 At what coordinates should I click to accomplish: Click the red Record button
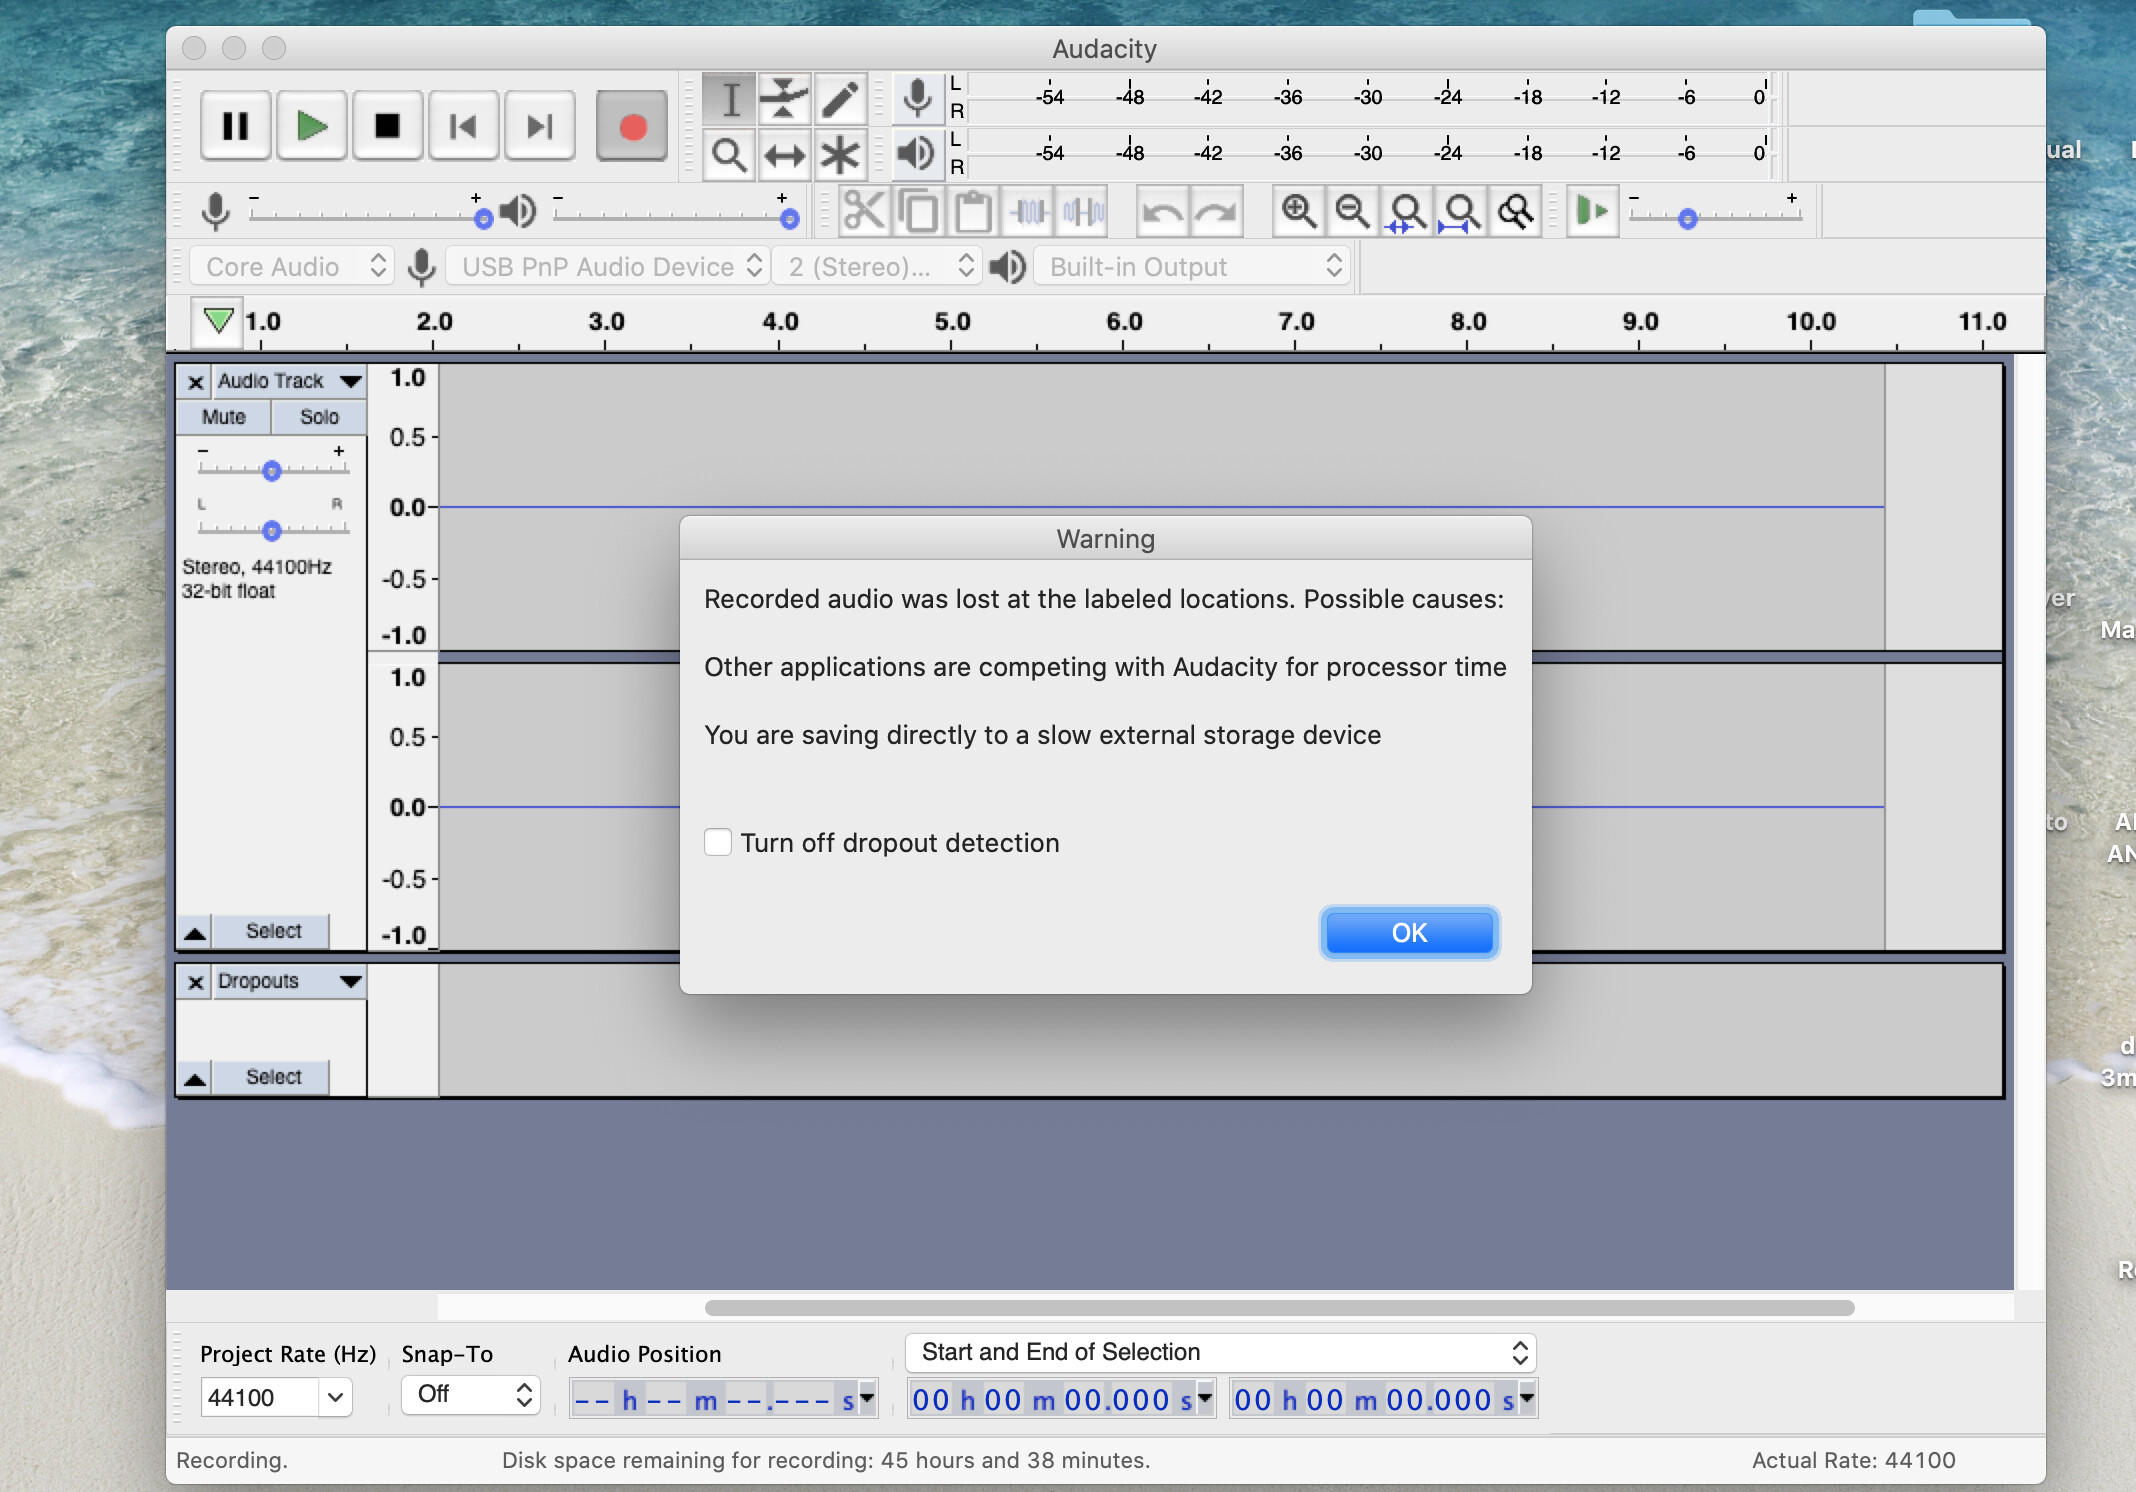(x=631, y=126)
